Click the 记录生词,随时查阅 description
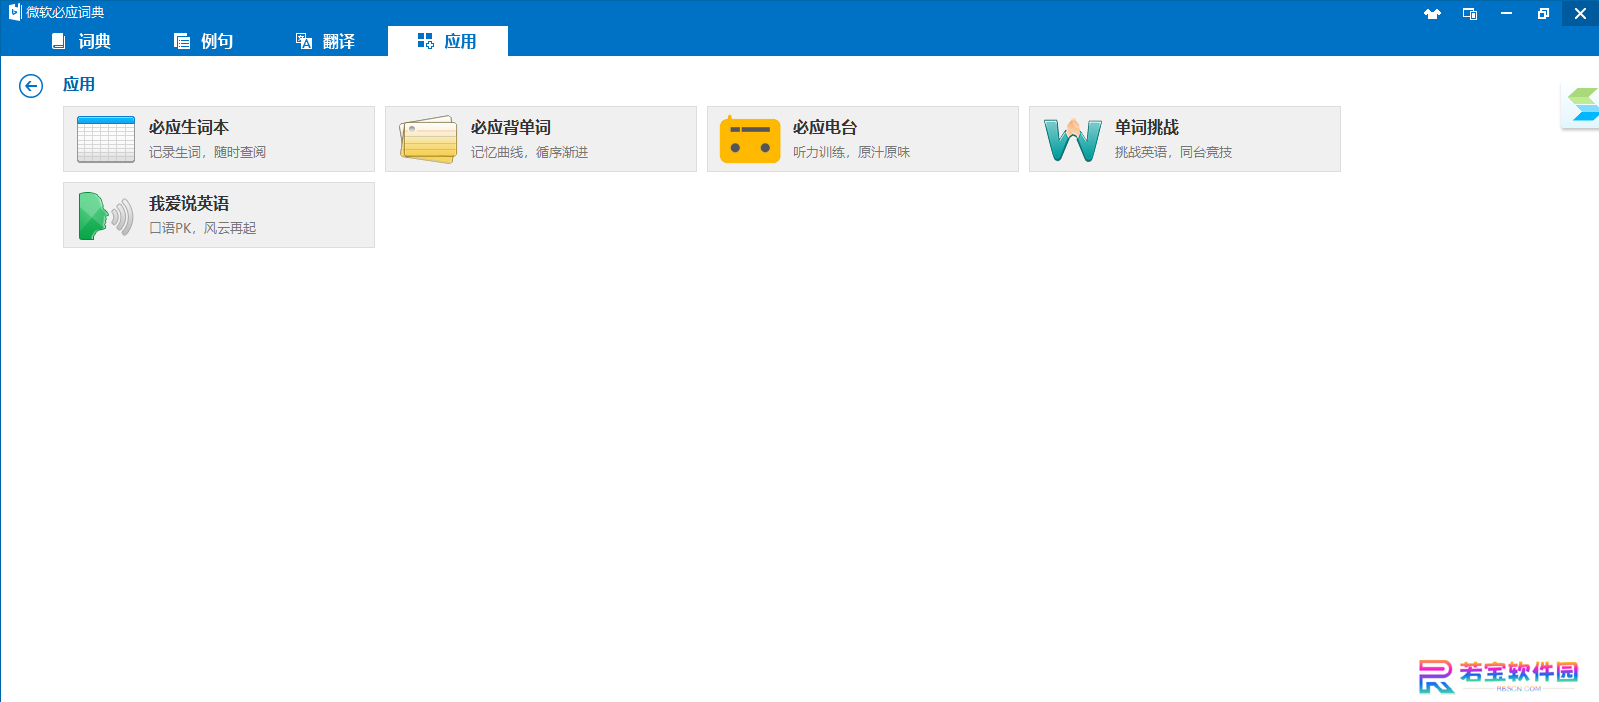 click(x=207, y=152)
